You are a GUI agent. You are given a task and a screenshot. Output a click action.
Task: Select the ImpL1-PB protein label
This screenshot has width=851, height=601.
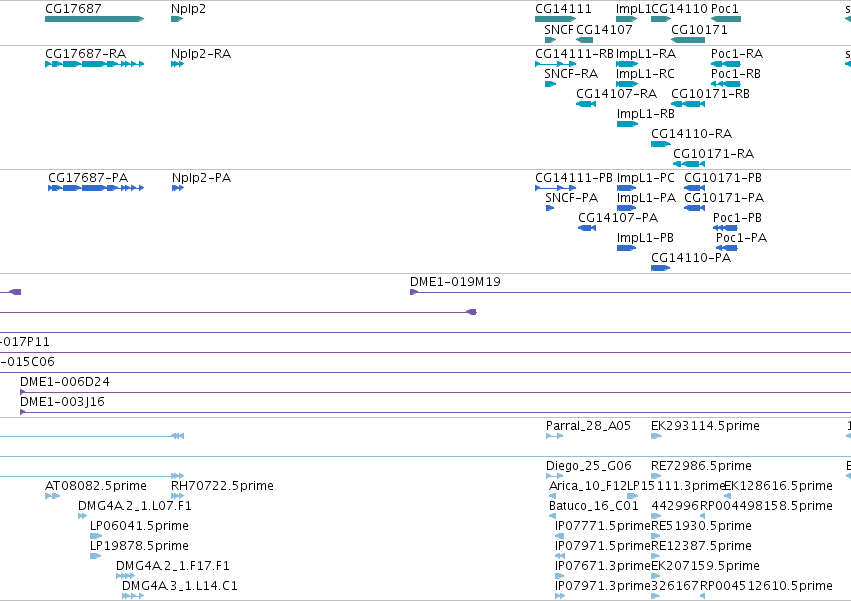[x=645, y=238]
